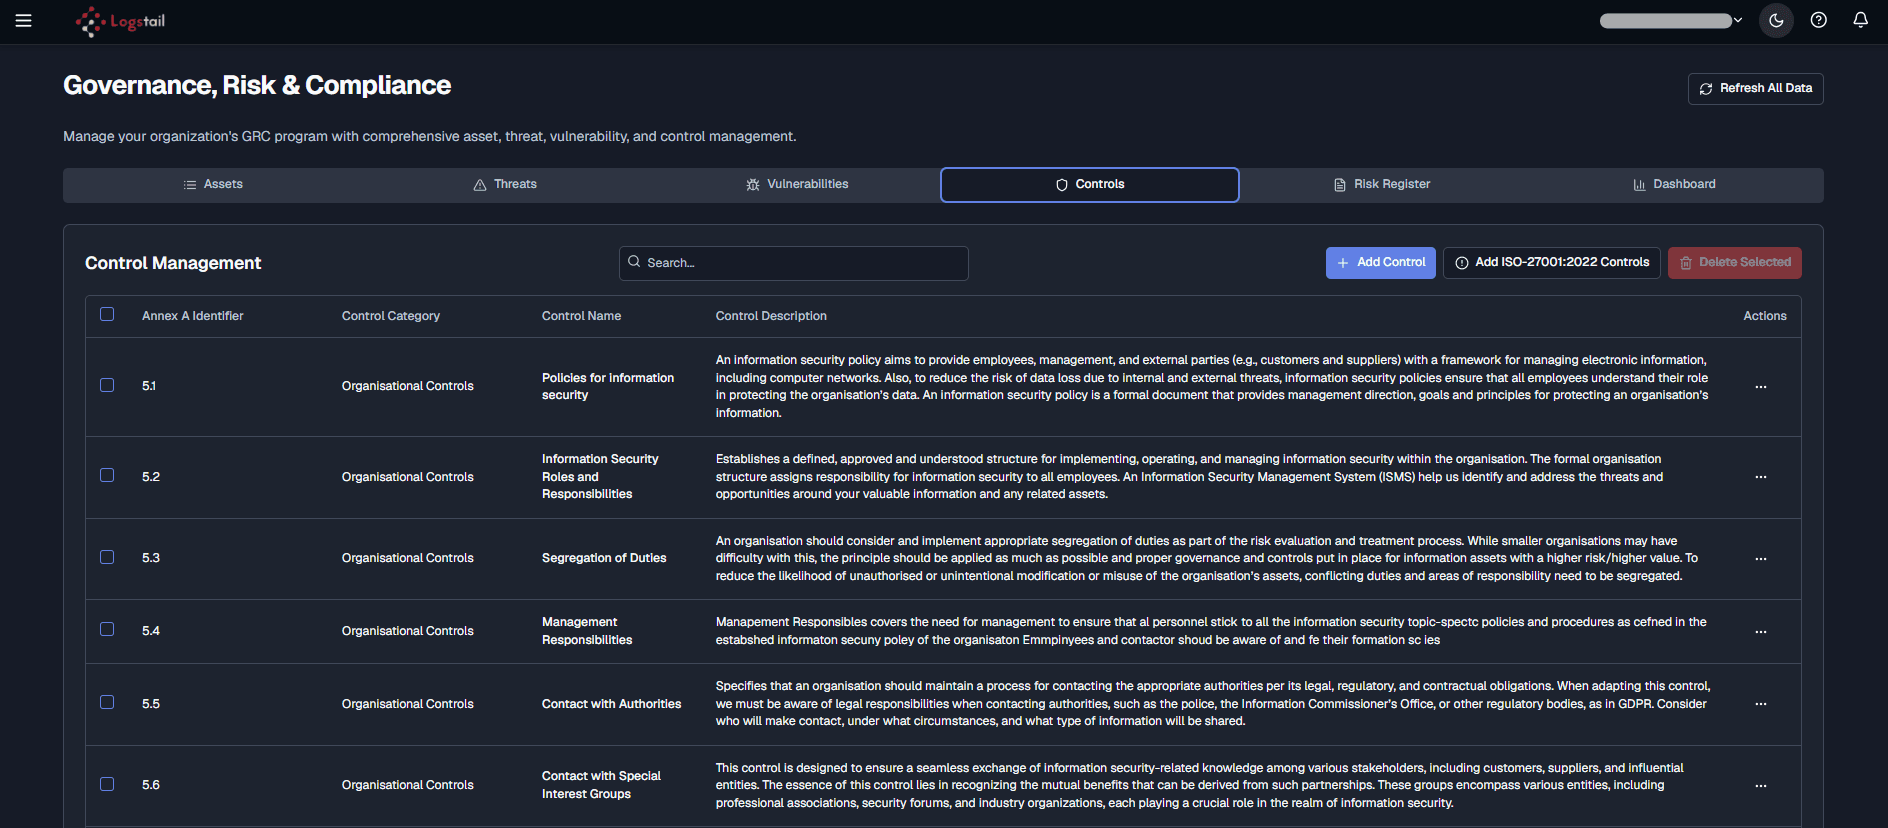
Task: Open actions menu for Information Security Roles row
Action: [x=1761, y=477]
